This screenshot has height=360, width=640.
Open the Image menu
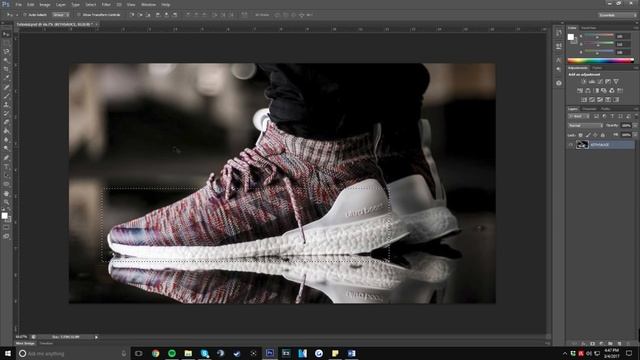click(44, 4)
